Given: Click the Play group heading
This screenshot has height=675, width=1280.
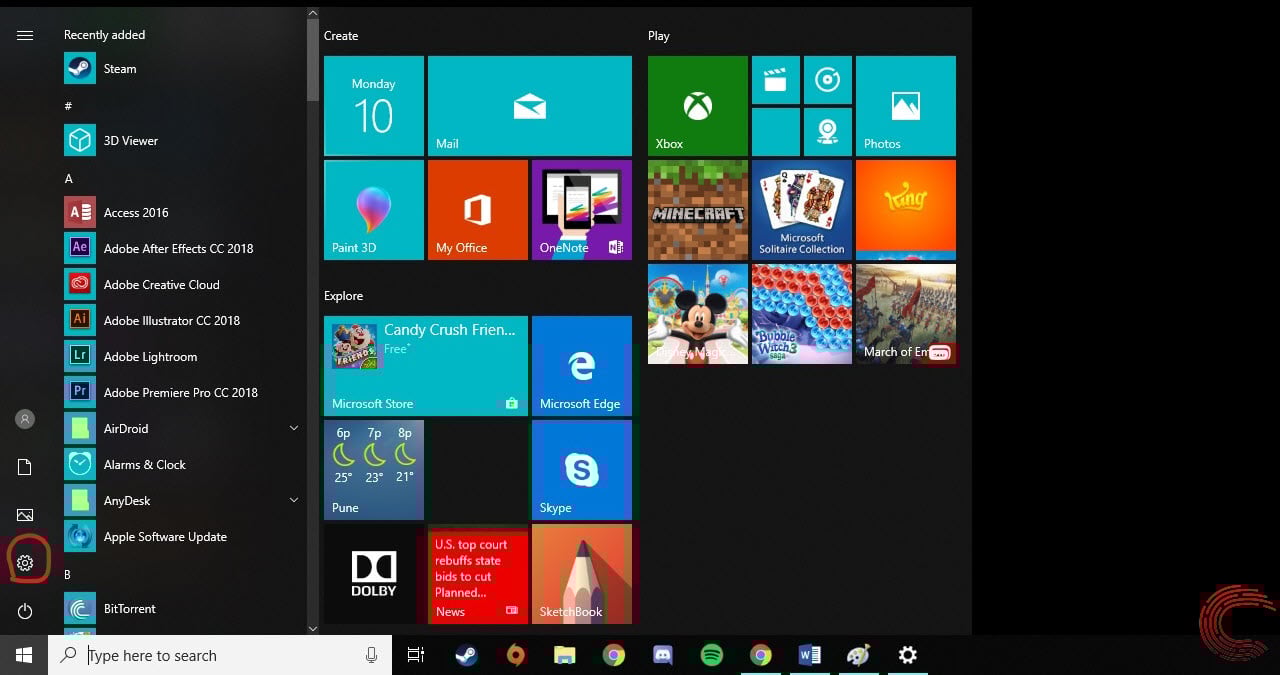Looking at the screenshot, I should click(659, 36).
